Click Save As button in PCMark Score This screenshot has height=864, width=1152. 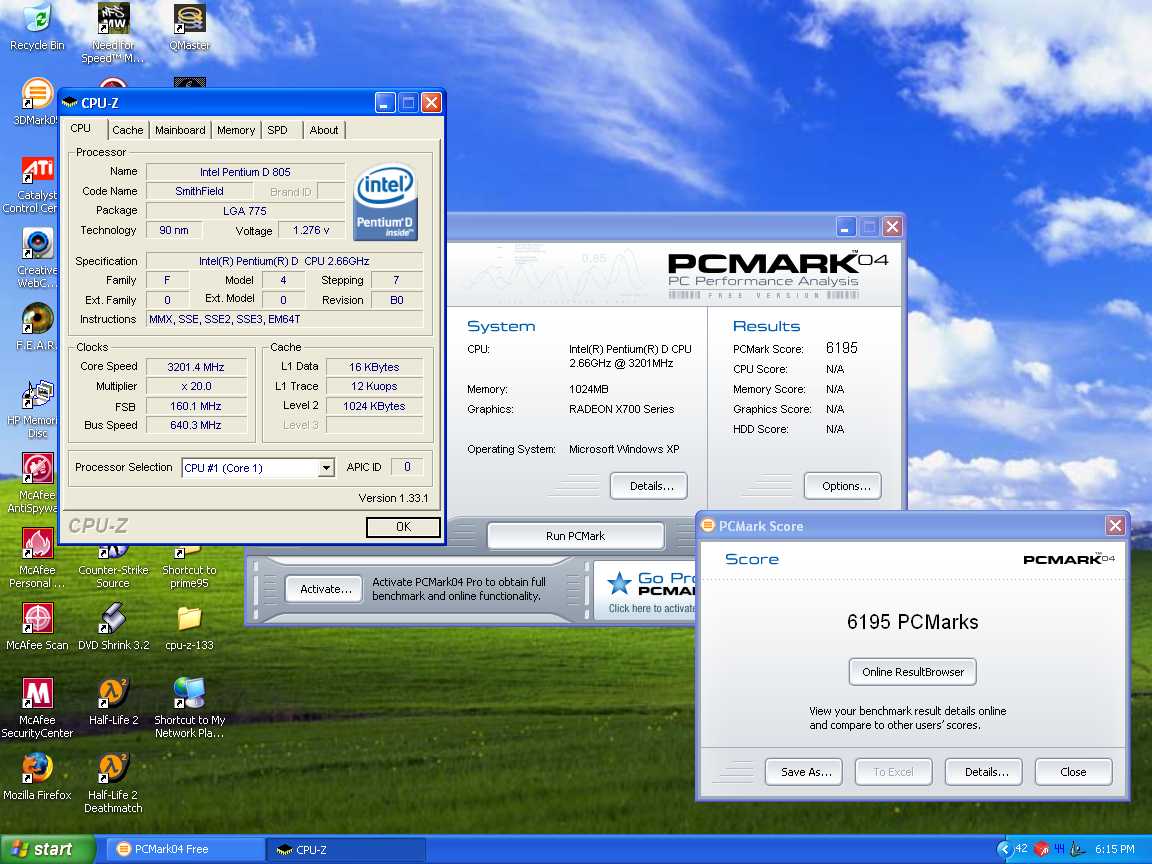coord(806,772)
